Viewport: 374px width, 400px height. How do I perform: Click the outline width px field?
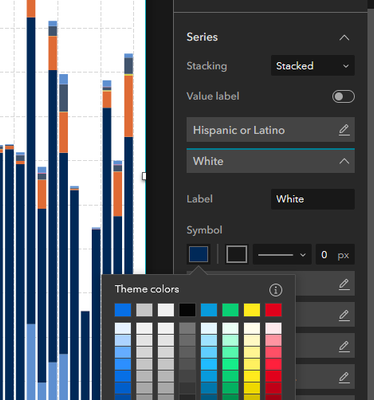coord(335,255)
